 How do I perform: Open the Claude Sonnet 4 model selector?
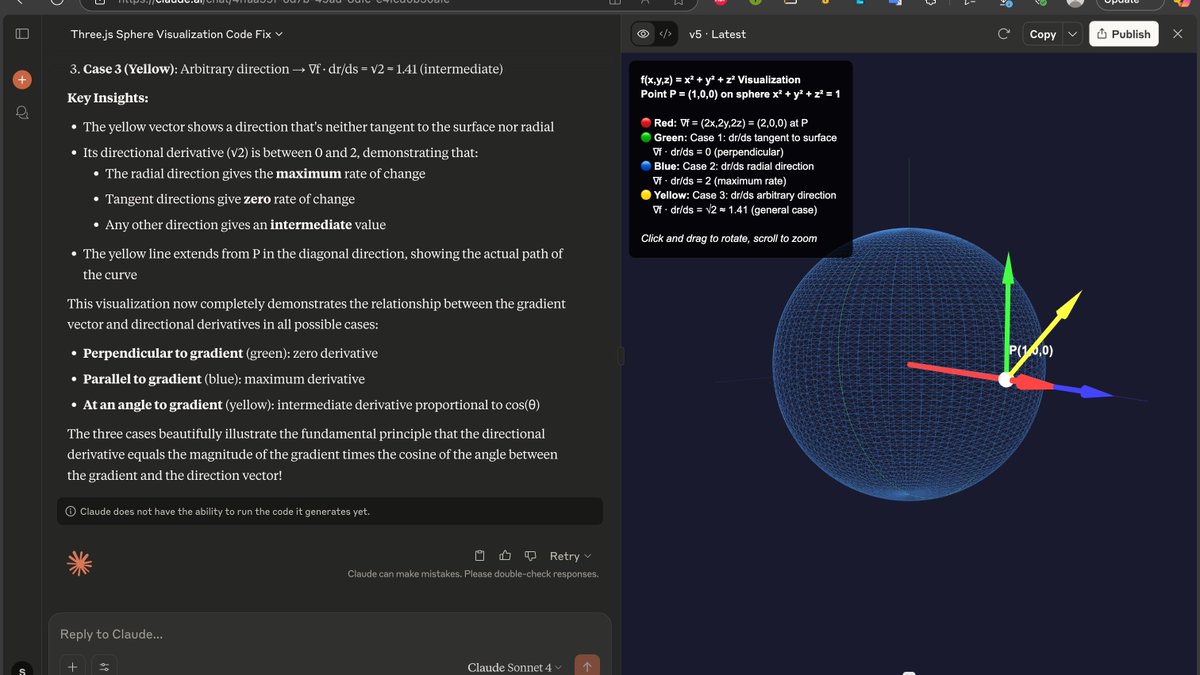[x=514, y=667]
